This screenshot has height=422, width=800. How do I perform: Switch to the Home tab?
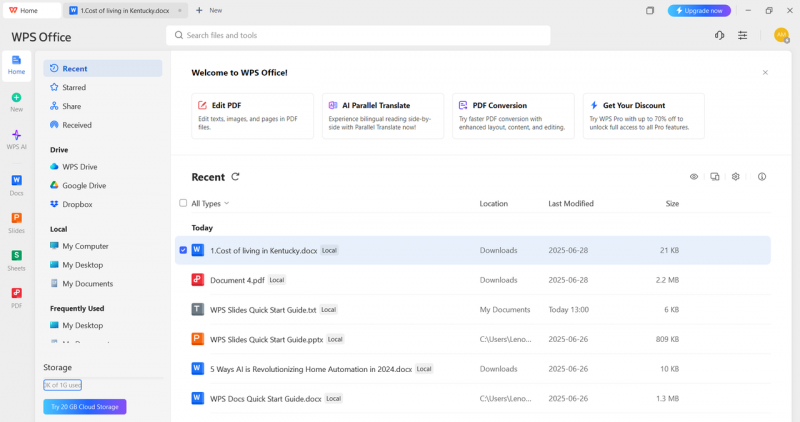tap(32, 10)
